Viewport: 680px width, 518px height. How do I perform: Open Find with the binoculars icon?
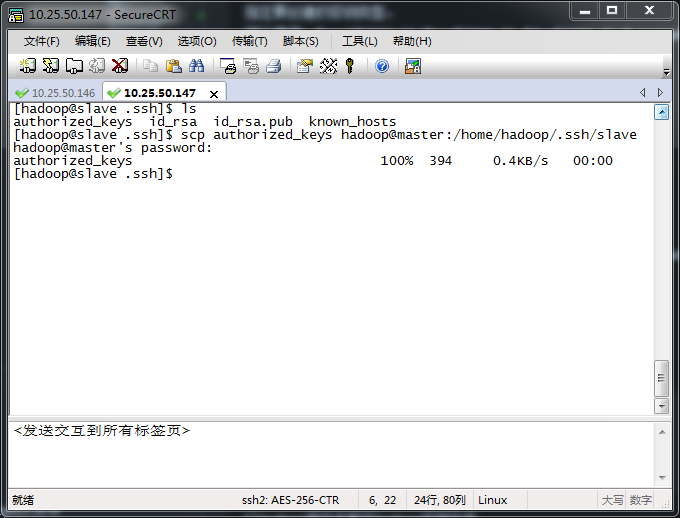pyautogui.click(x=197, y=66)
